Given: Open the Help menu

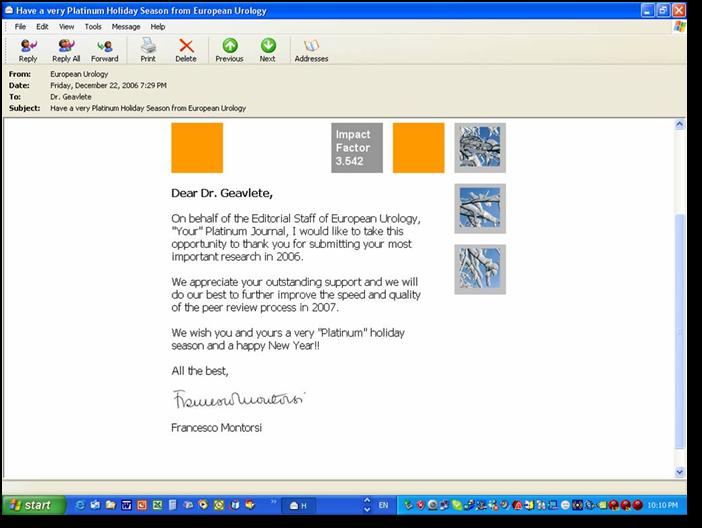Looking at the screenshot, I should coord(158,27).
